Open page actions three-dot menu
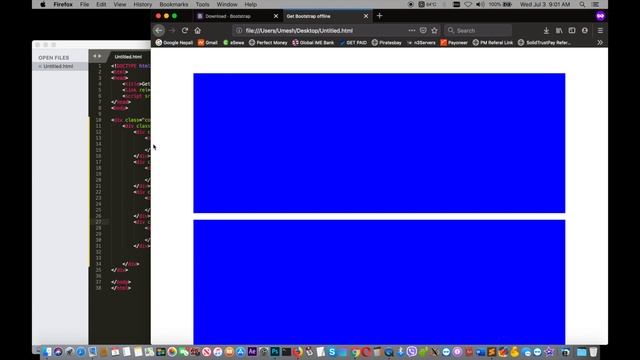 pos(411,31)
